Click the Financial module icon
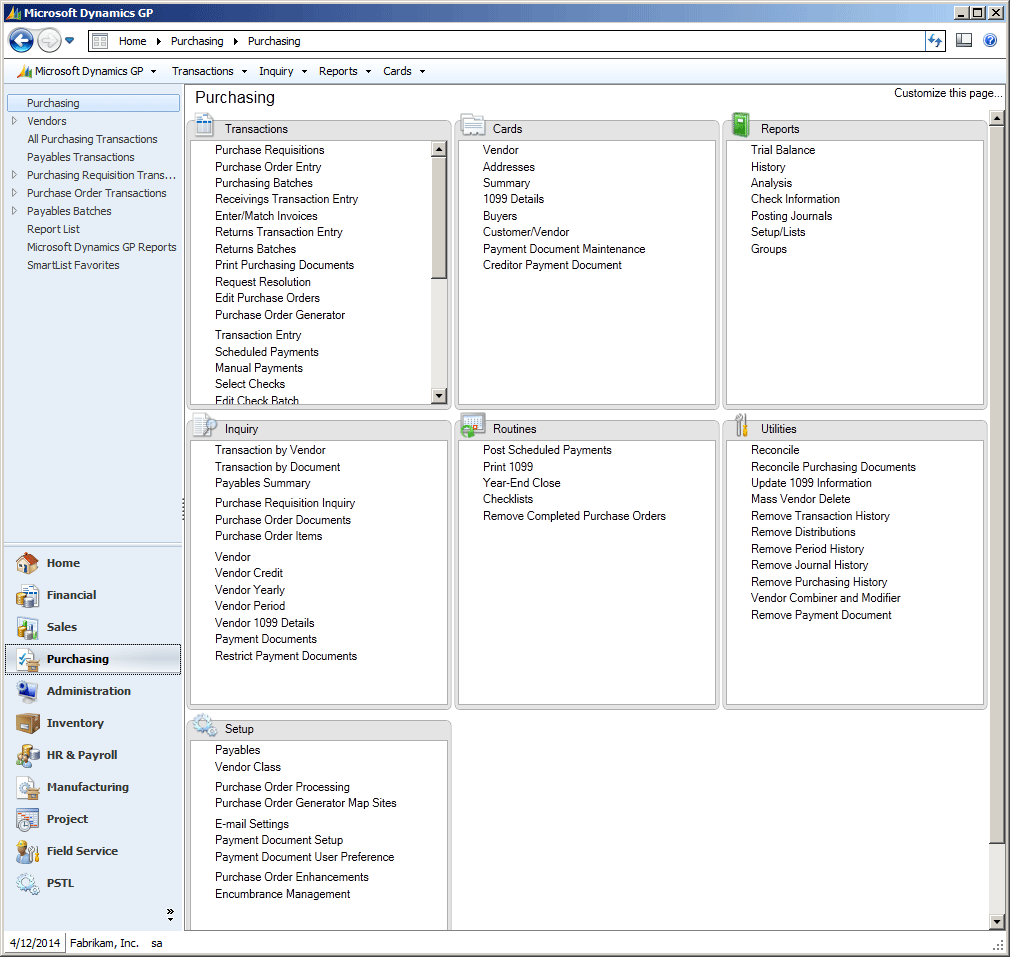1010x957 pixels. click(x=27, y=595)
